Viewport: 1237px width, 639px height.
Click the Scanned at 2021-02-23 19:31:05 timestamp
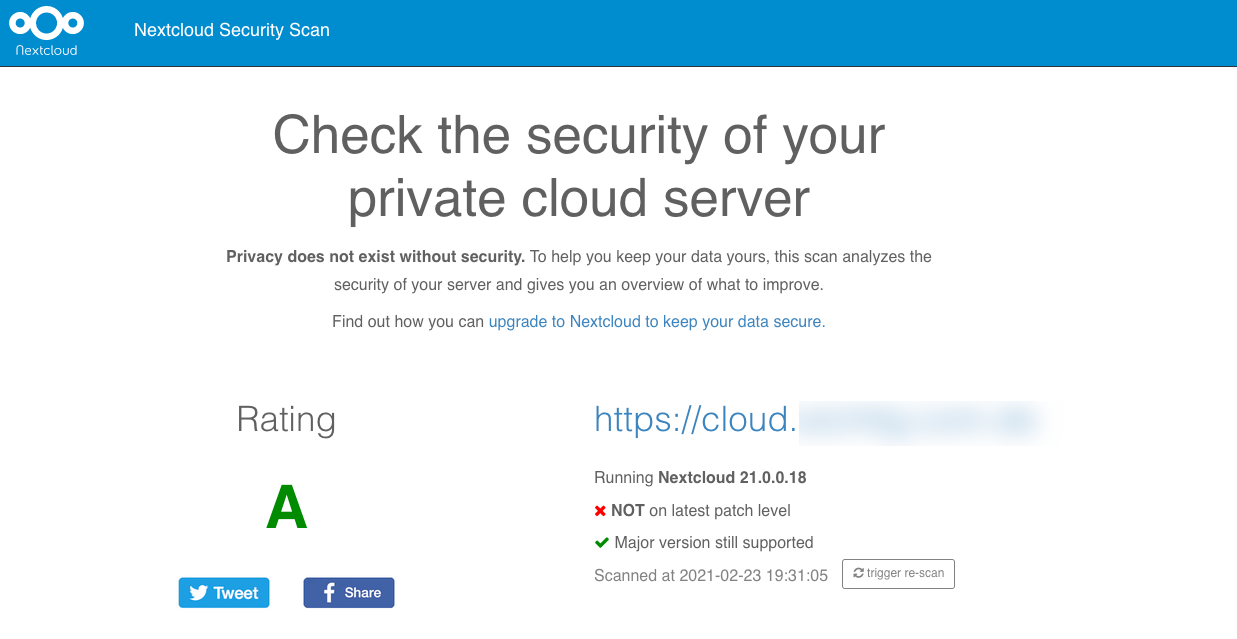[x=711, y=576]
